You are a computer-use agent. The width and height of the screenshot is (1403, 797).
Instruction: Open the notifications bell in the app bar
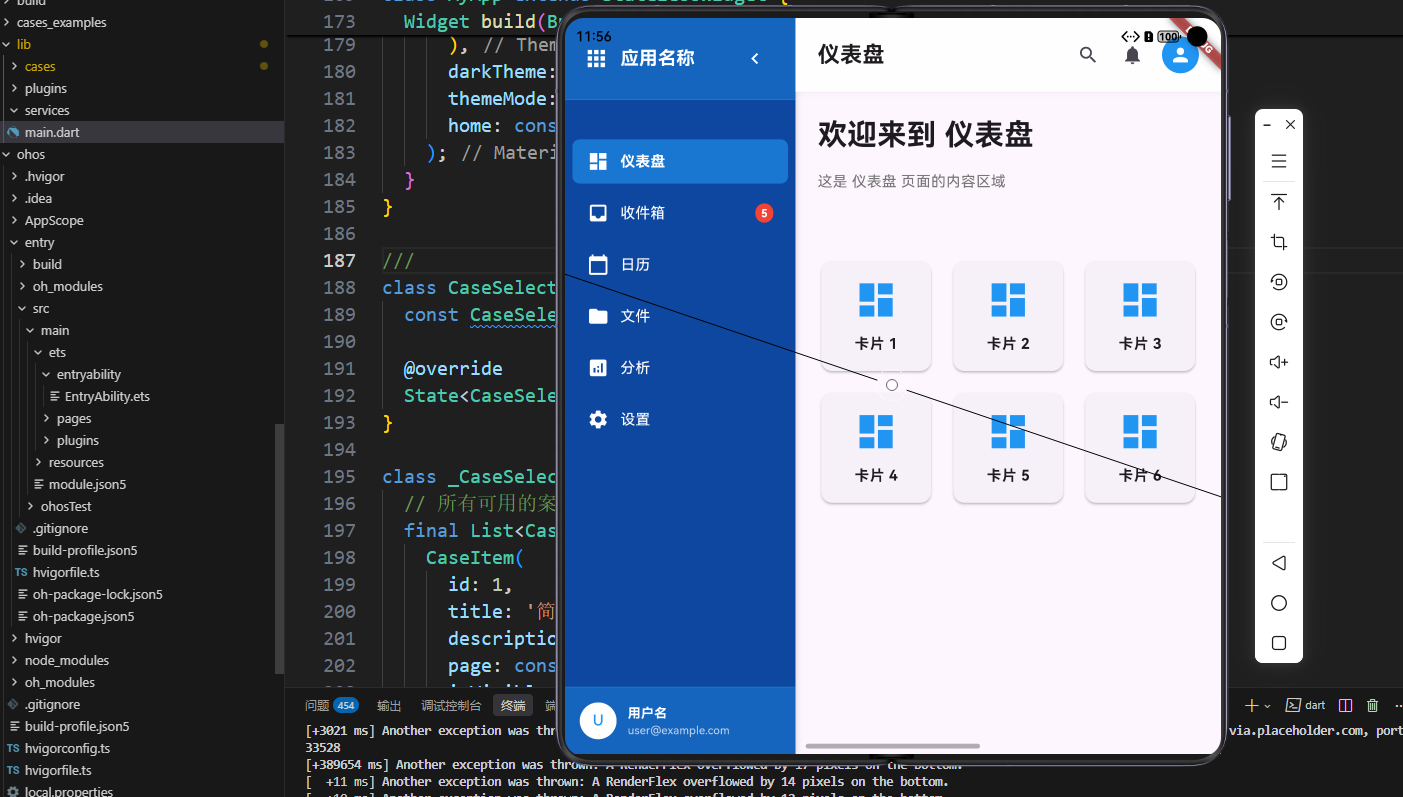[1132, 56]
